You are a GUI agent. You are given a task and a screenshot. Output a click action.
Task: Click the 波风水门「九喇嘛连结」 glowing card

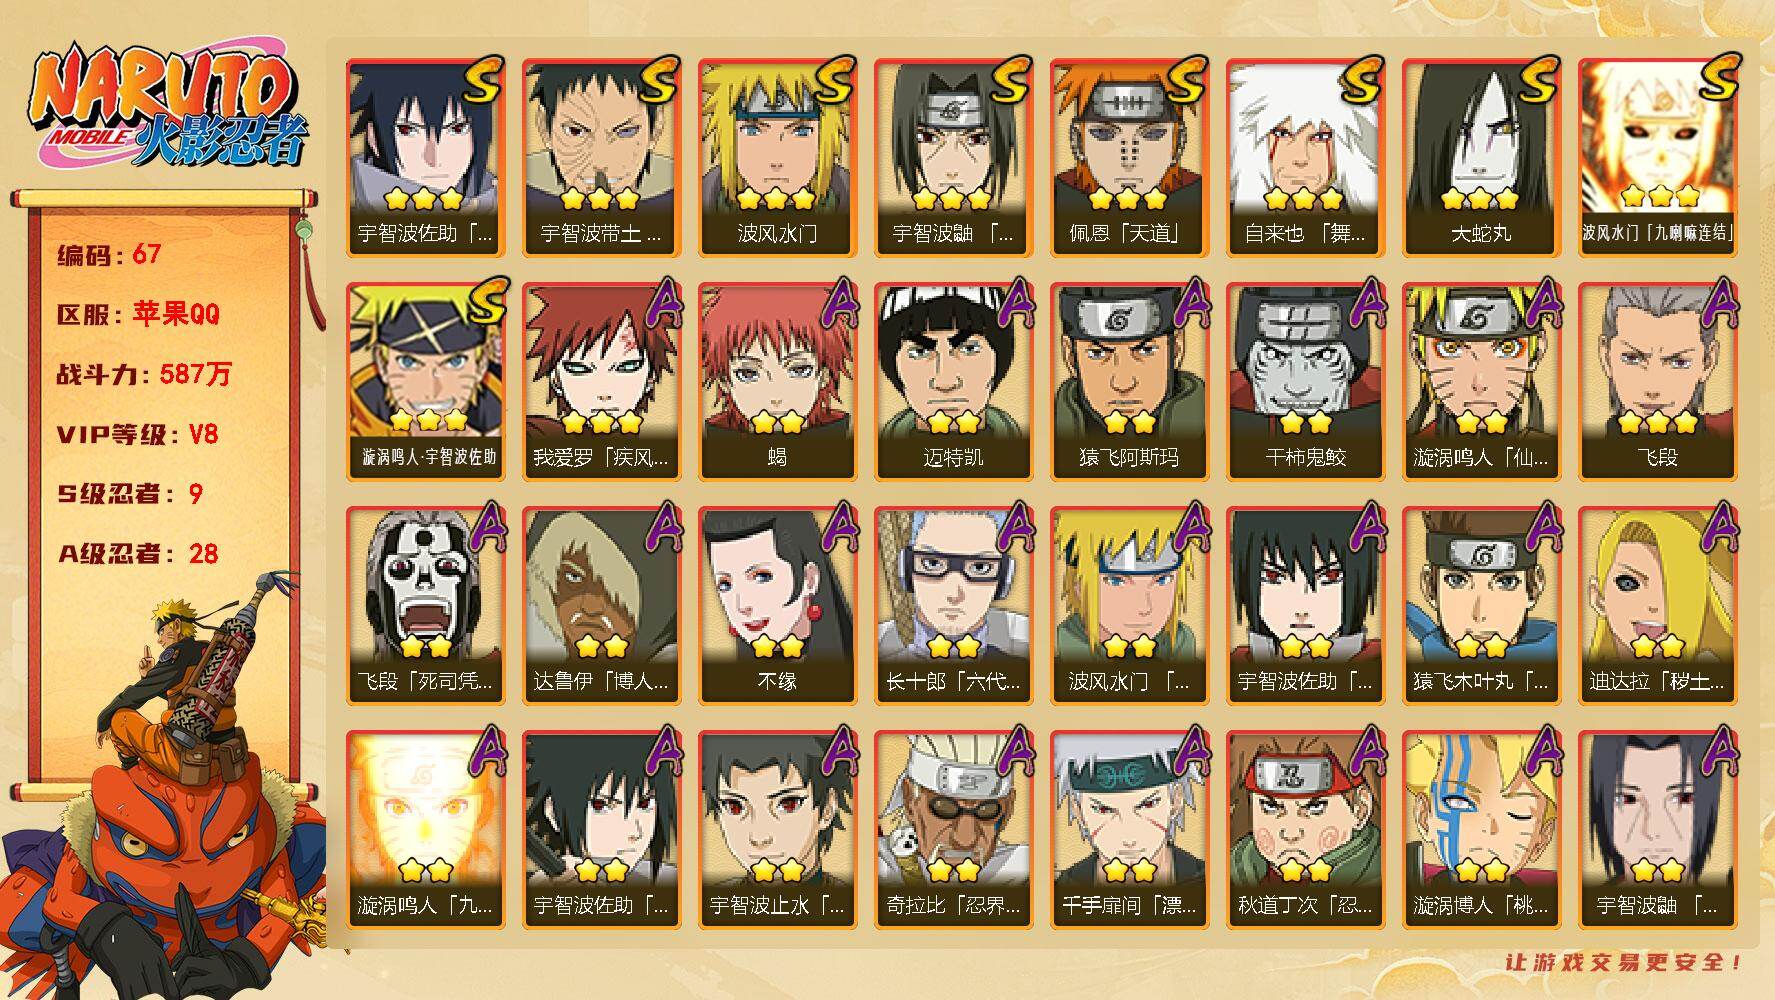click(x=1657, y=158)
